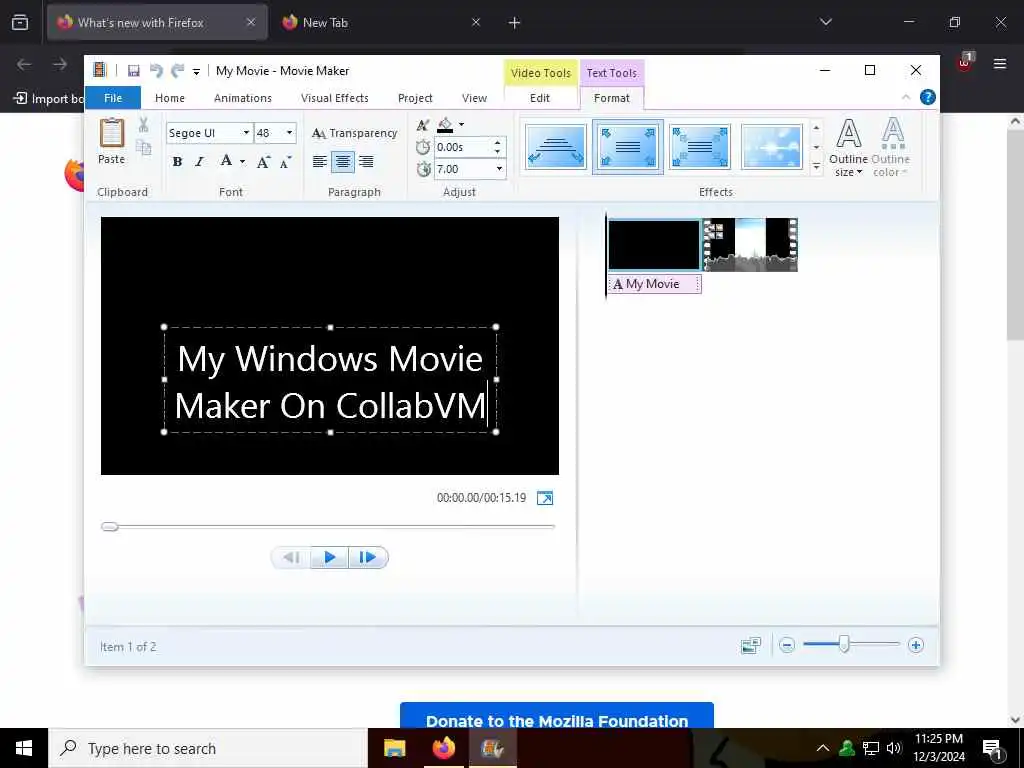Center align the text

click(343, 161)
